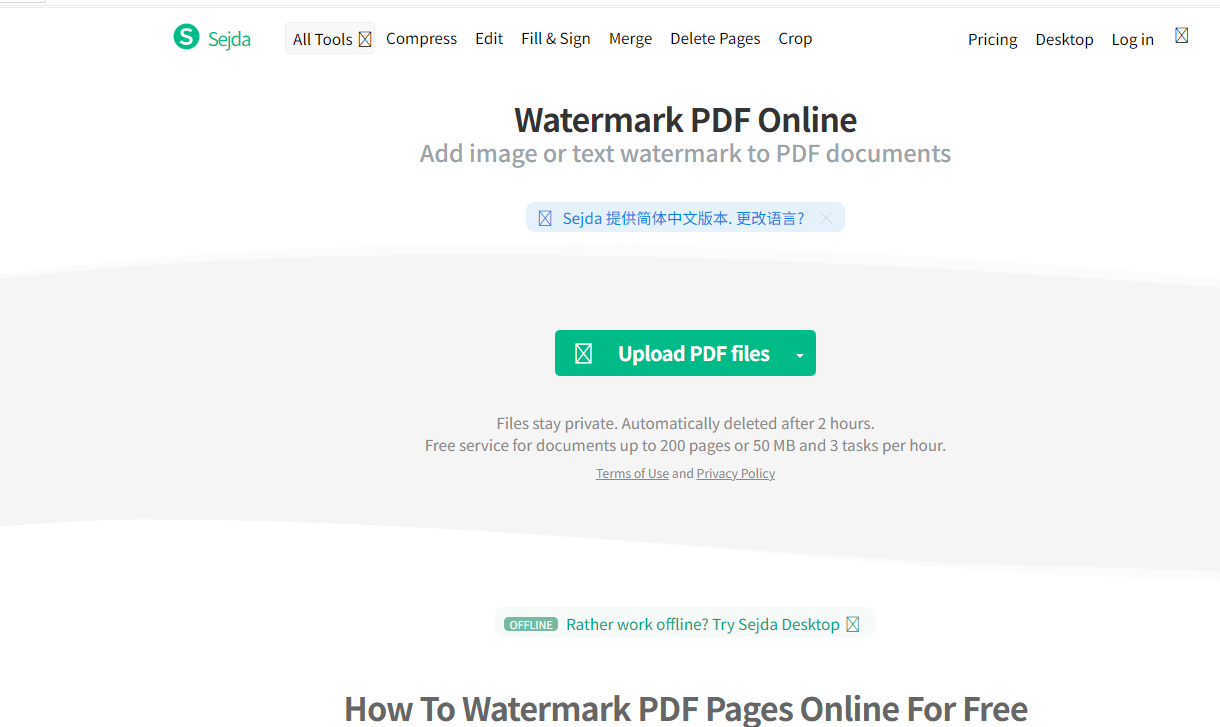Viewport: 1220px width, 727px height.
Task: Open the Privacy Policy link
Action: [736, 474]
